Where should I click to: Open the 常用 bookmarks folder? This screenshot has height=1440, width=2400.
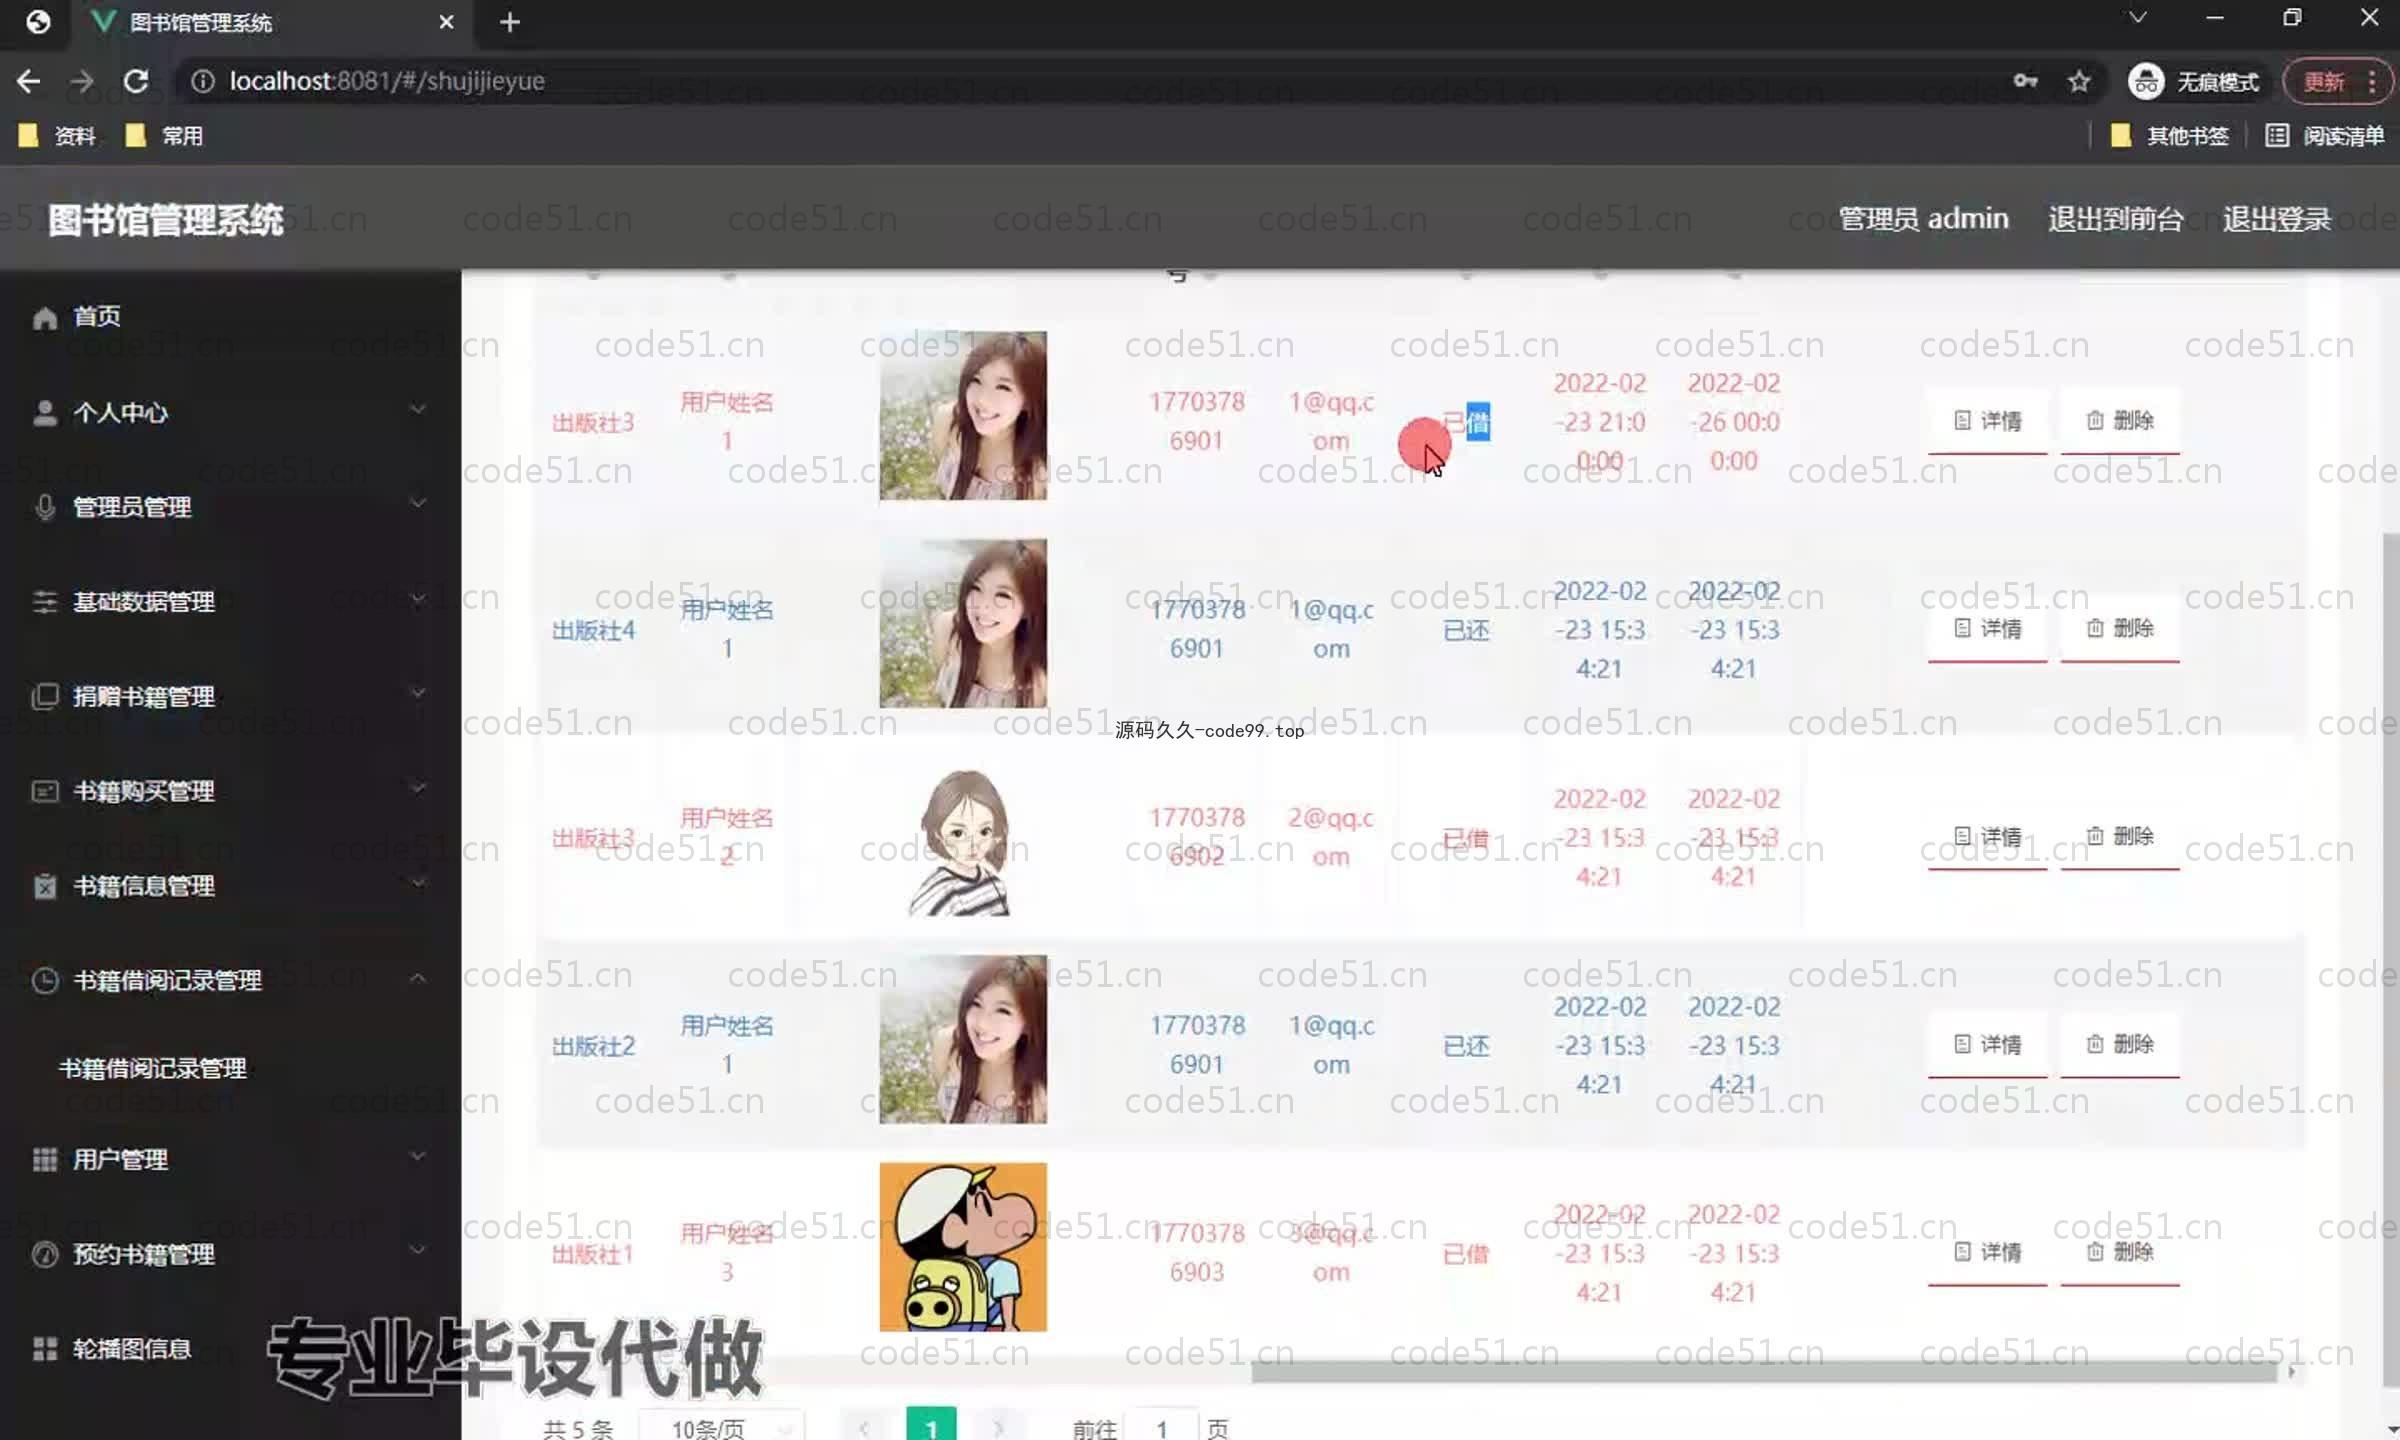[165, 136]
